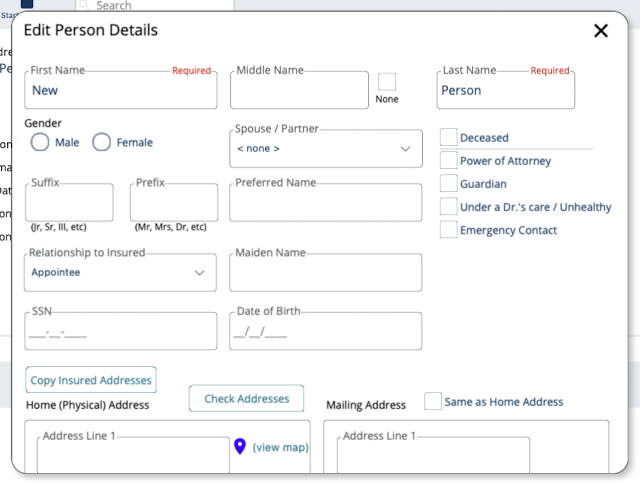Click Home Address Line 1 field
Viewport: 640px width, 485px height.
[133, 455]
